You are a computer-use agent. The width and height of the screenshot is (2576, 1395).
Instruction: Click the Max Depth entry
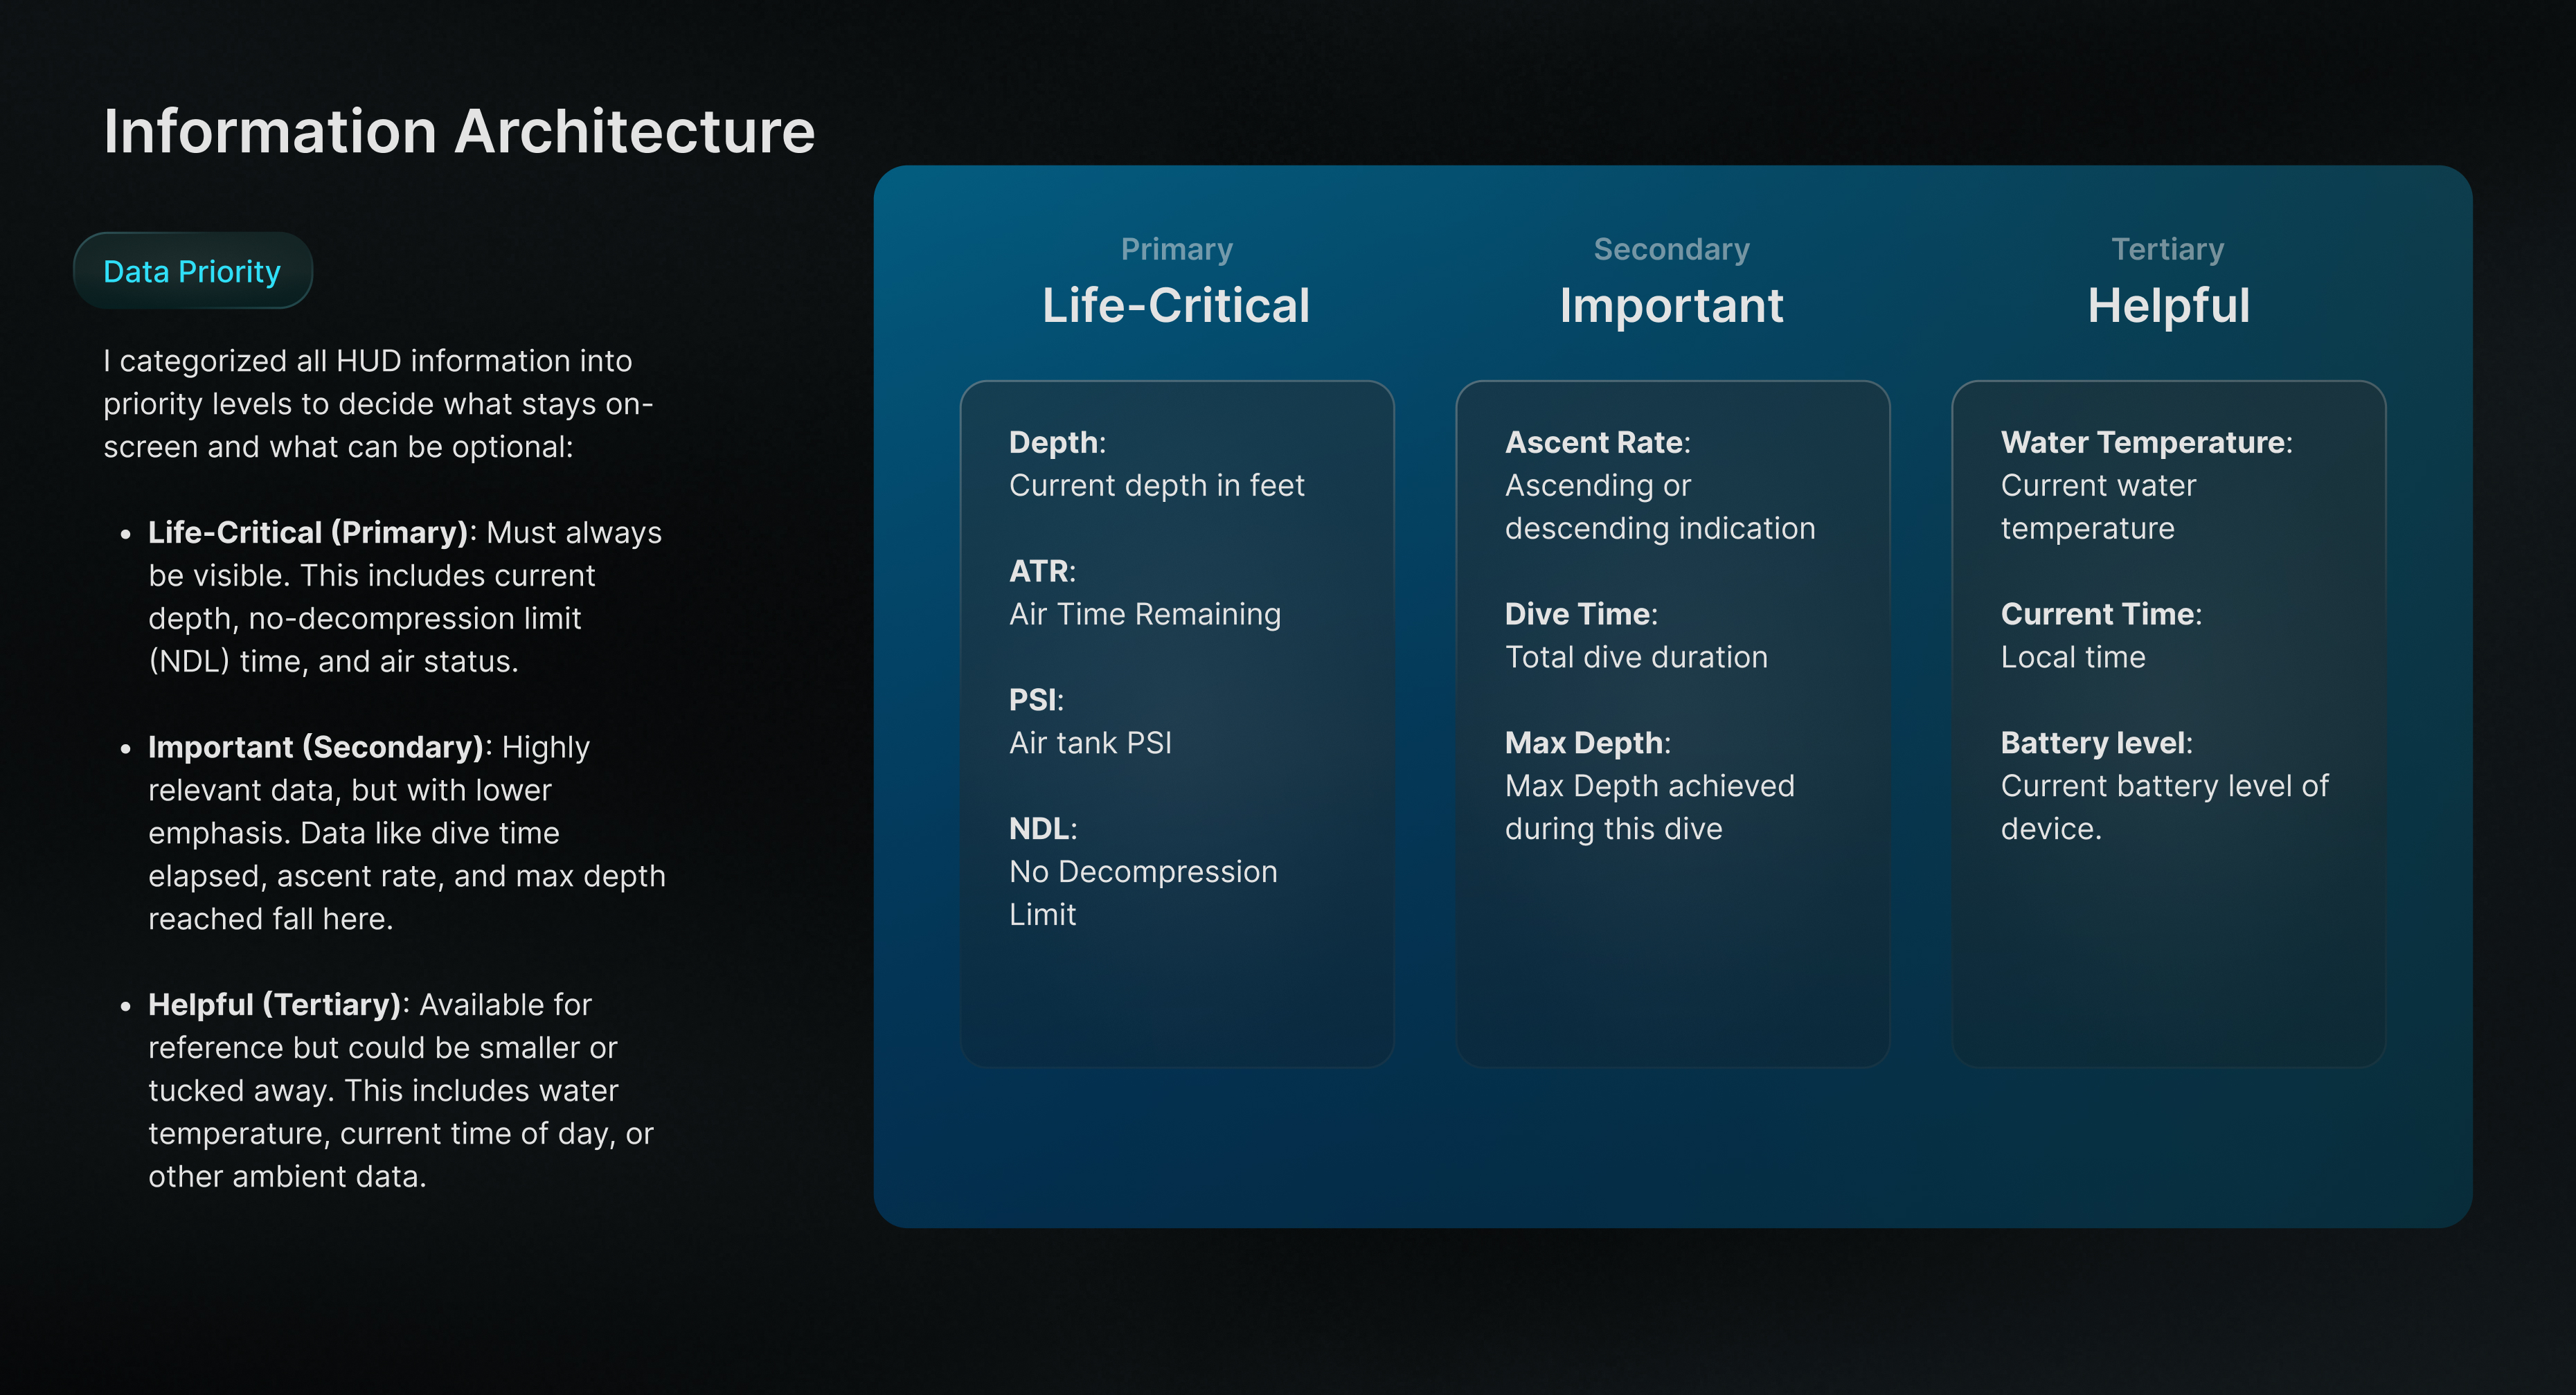tap(1649, 786)
